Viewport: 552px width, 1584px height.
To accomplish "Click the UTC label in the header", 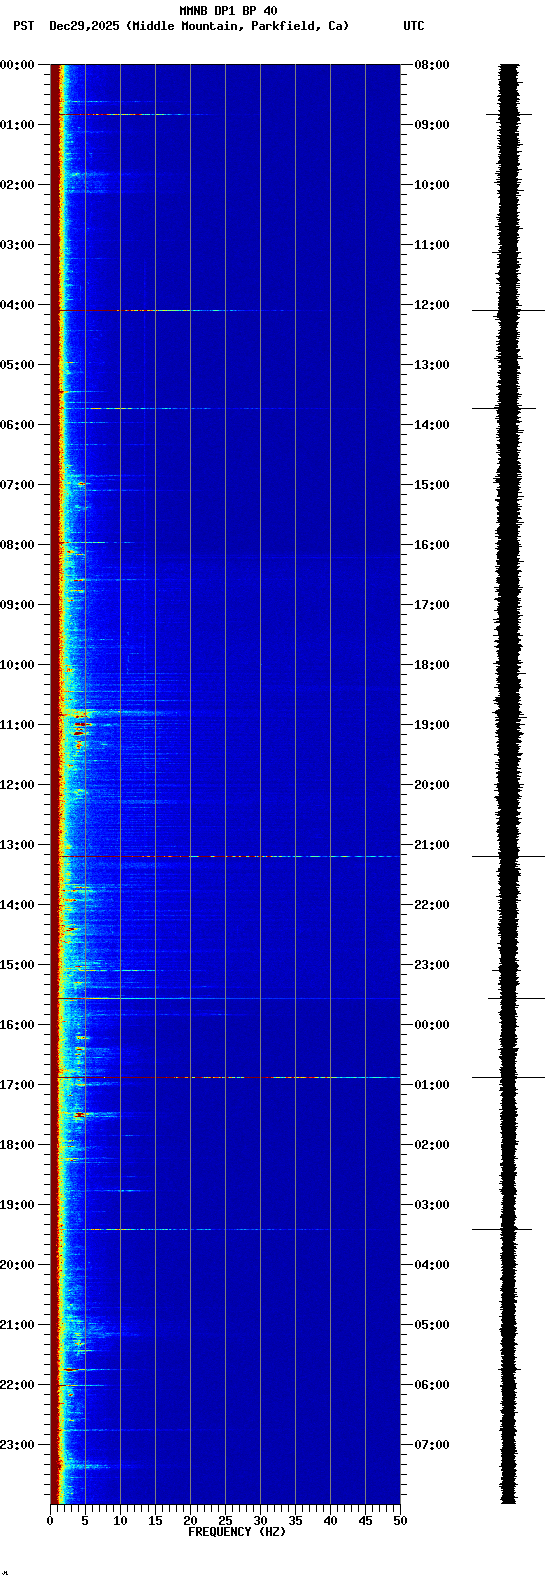I will pyautogui.click(x=414, y=26).
